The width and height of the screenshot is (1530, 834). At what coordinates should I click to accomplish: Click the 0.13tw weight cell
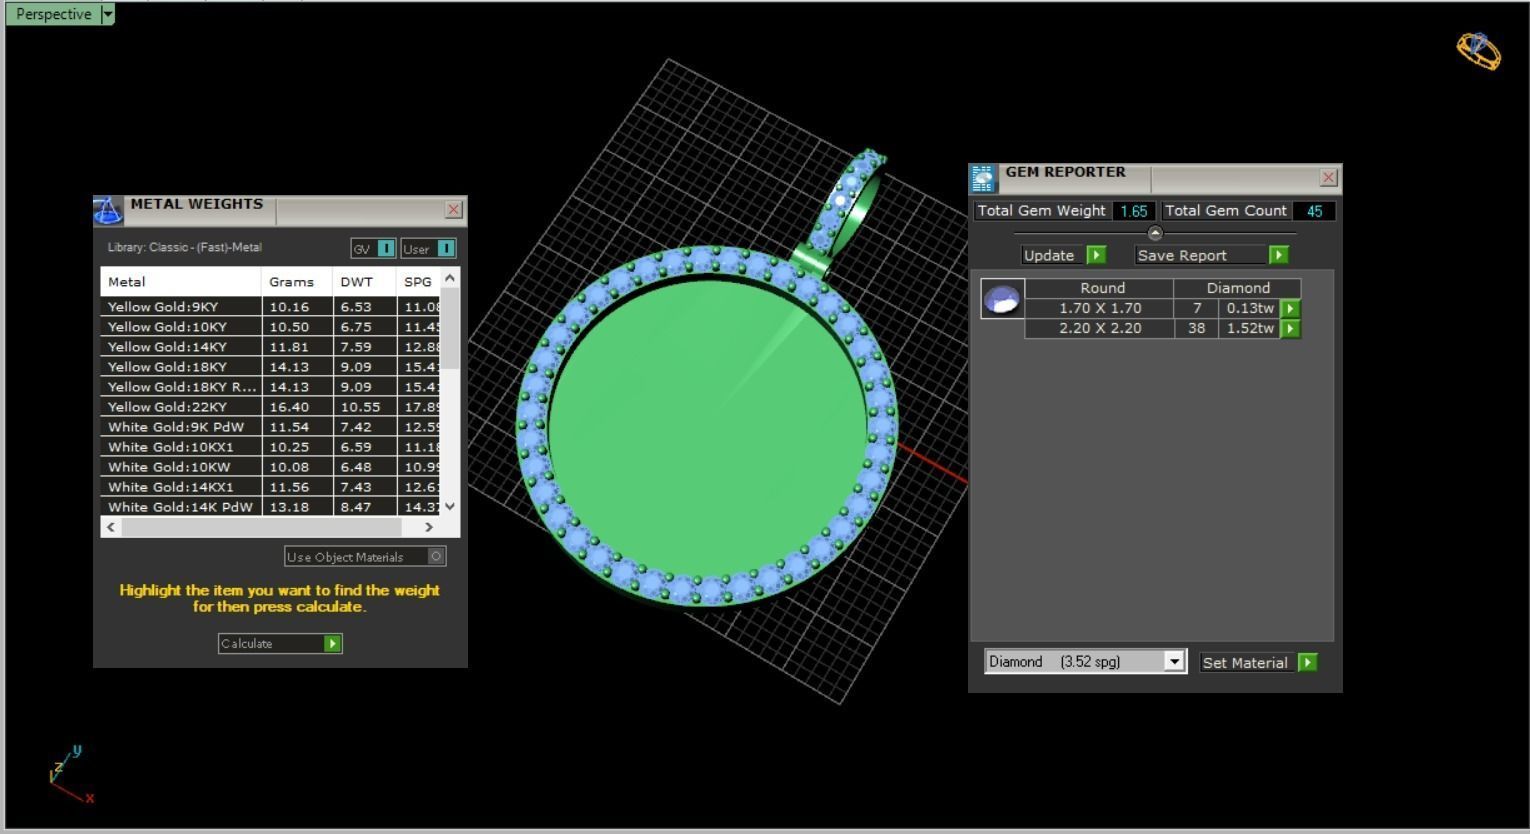(x=1250, y=308)
